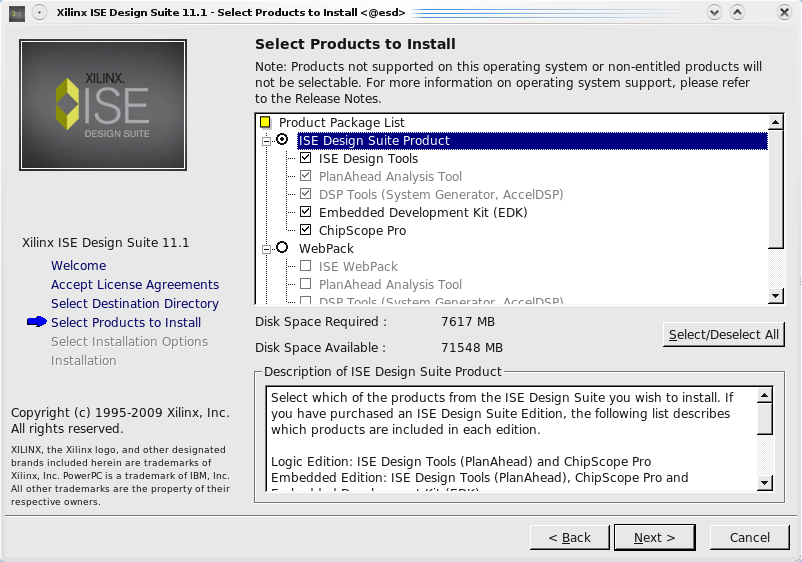The image size is (802, 562).
Task: Maximize window using the up-chevron title button
Action: (737, 12)
